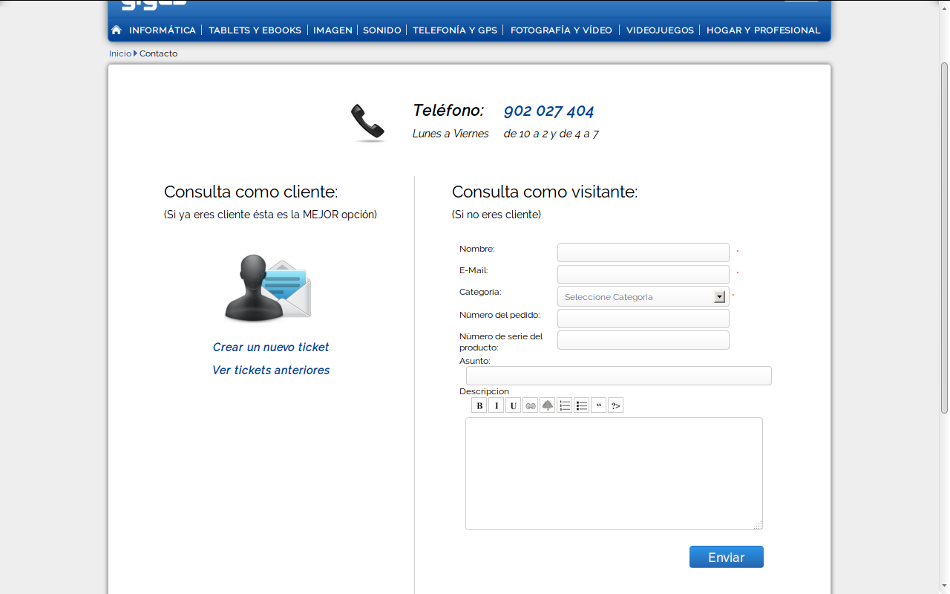
Task: Focus the Número del pedido field
Action: (643, 318)
